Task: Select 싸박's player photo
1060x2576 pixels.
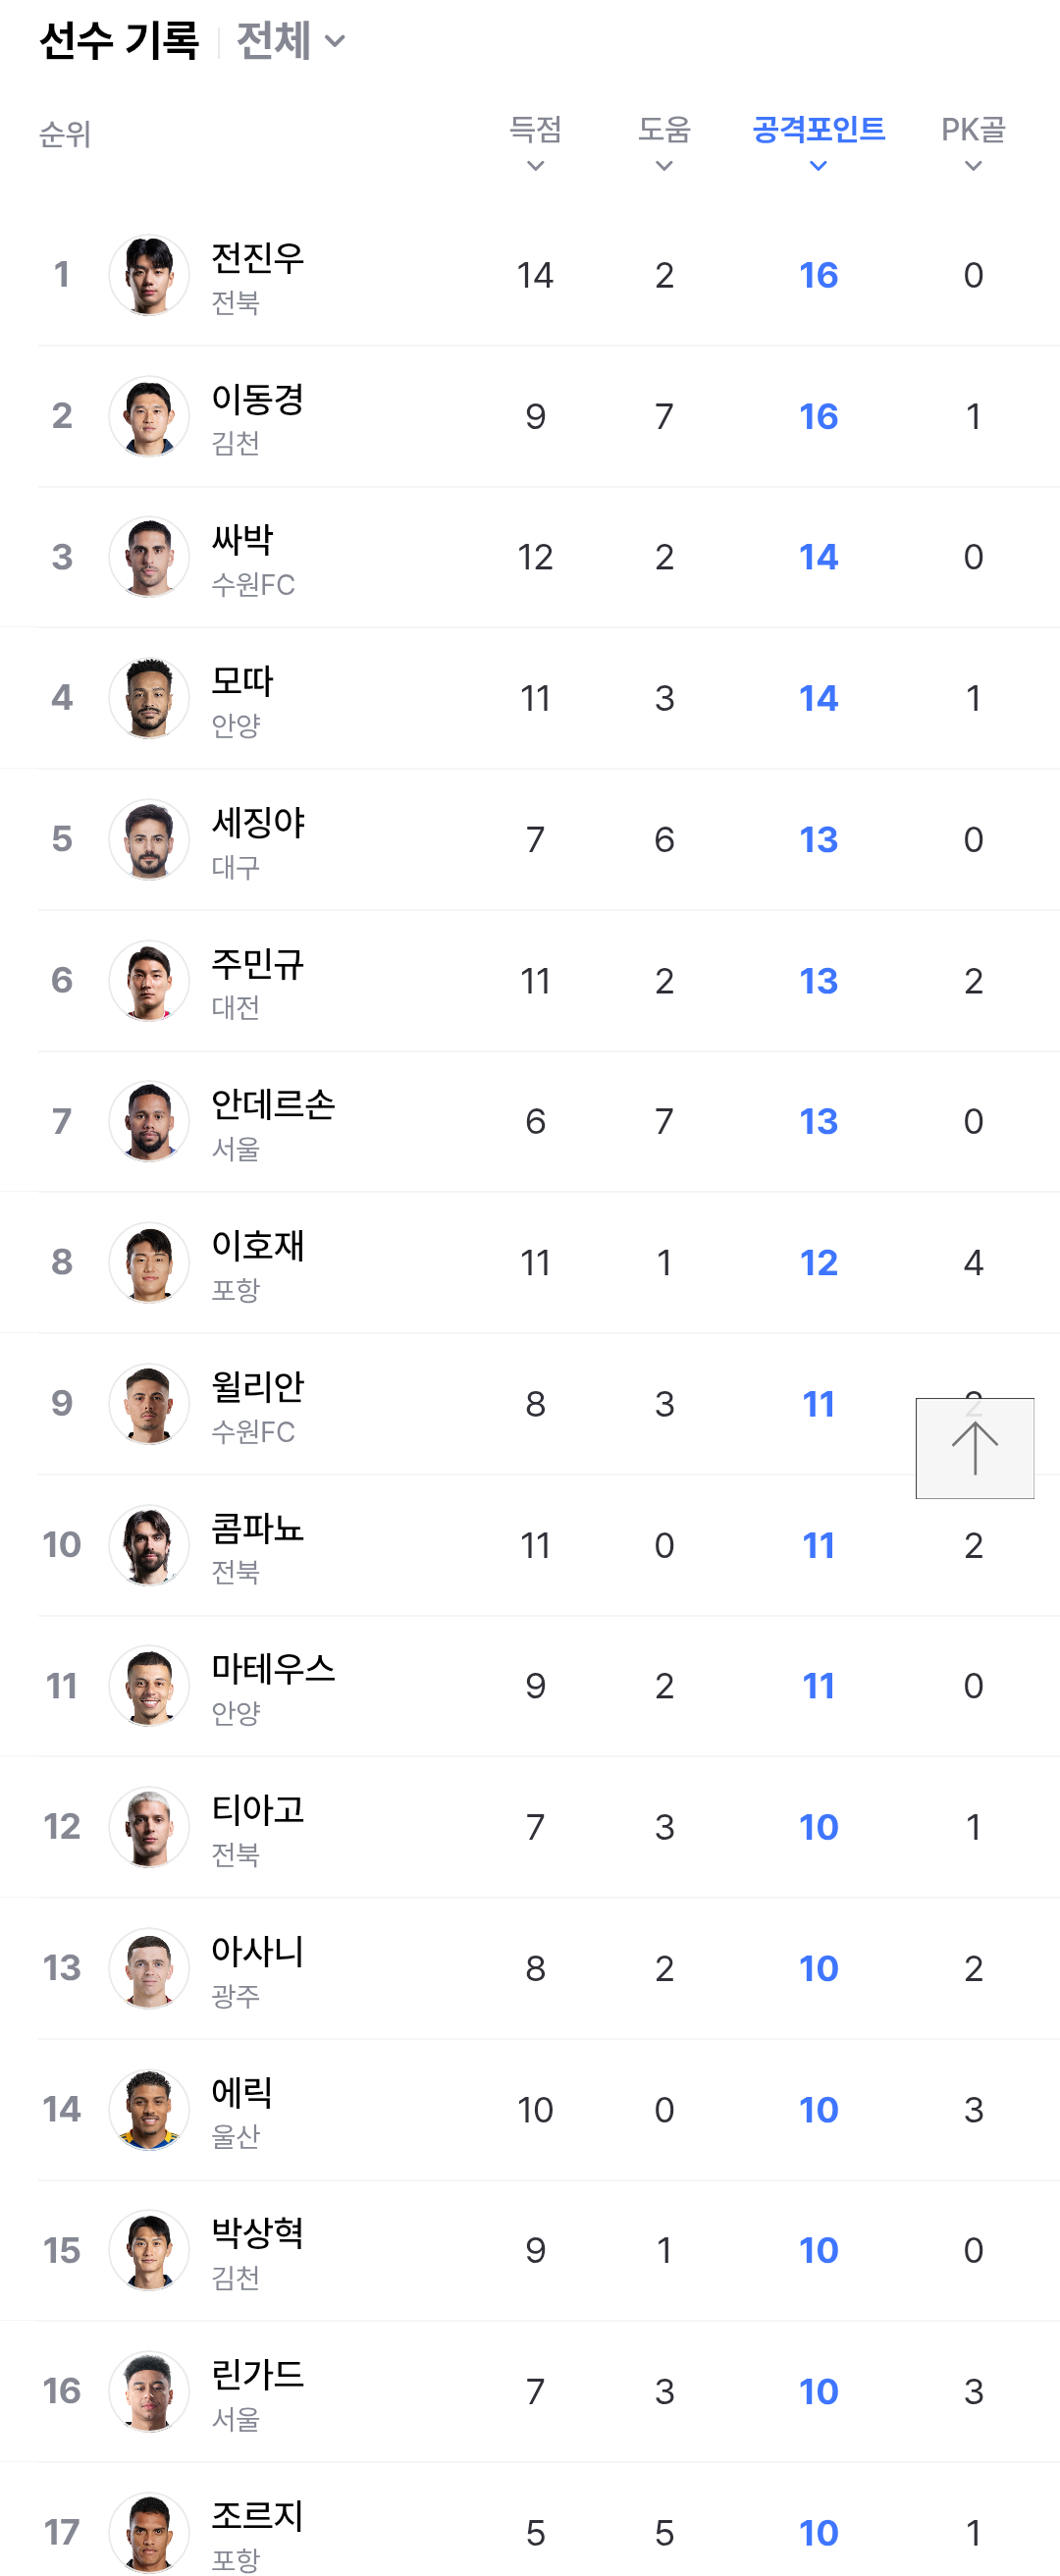Action: pyautogui.click(x=149, y=557)
